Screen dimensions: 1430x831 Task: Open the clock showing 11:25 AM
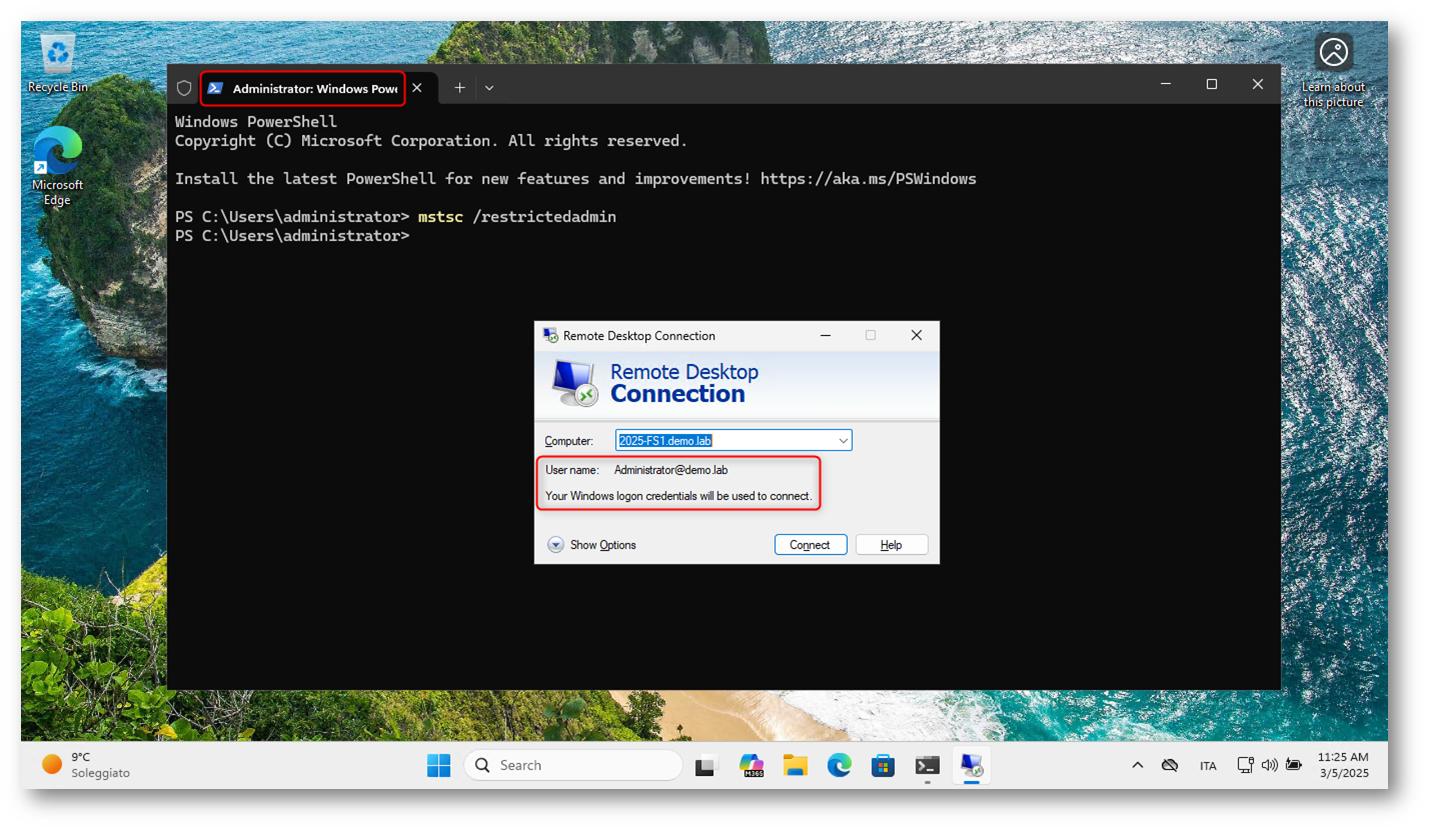[1343, 765]
